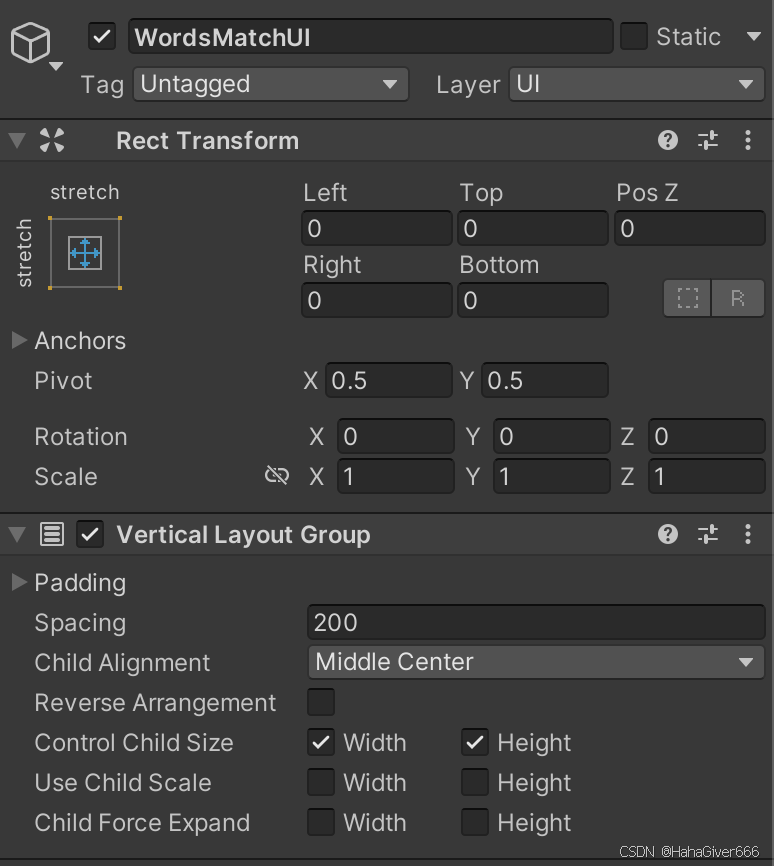Viewport: 774px width, 866px height.
Task: Expand the Padding foldout
Action: tap(19, 582)
